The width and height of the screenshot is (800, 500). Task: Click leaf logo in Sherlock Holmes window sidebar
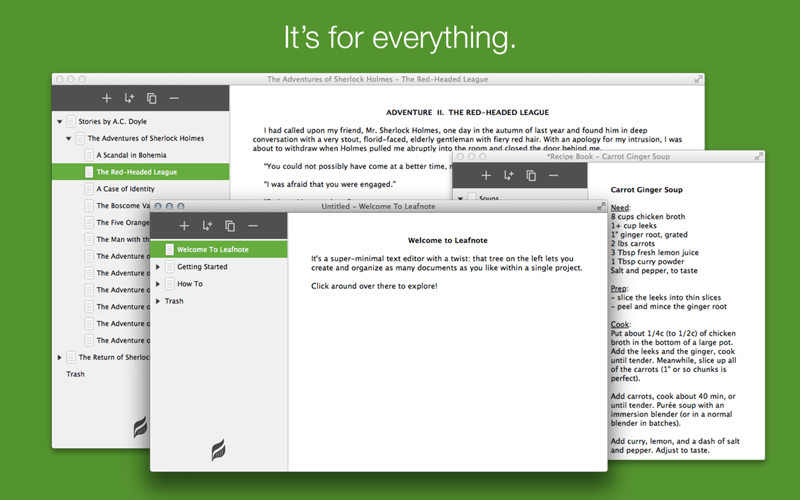tap(140, 427)
